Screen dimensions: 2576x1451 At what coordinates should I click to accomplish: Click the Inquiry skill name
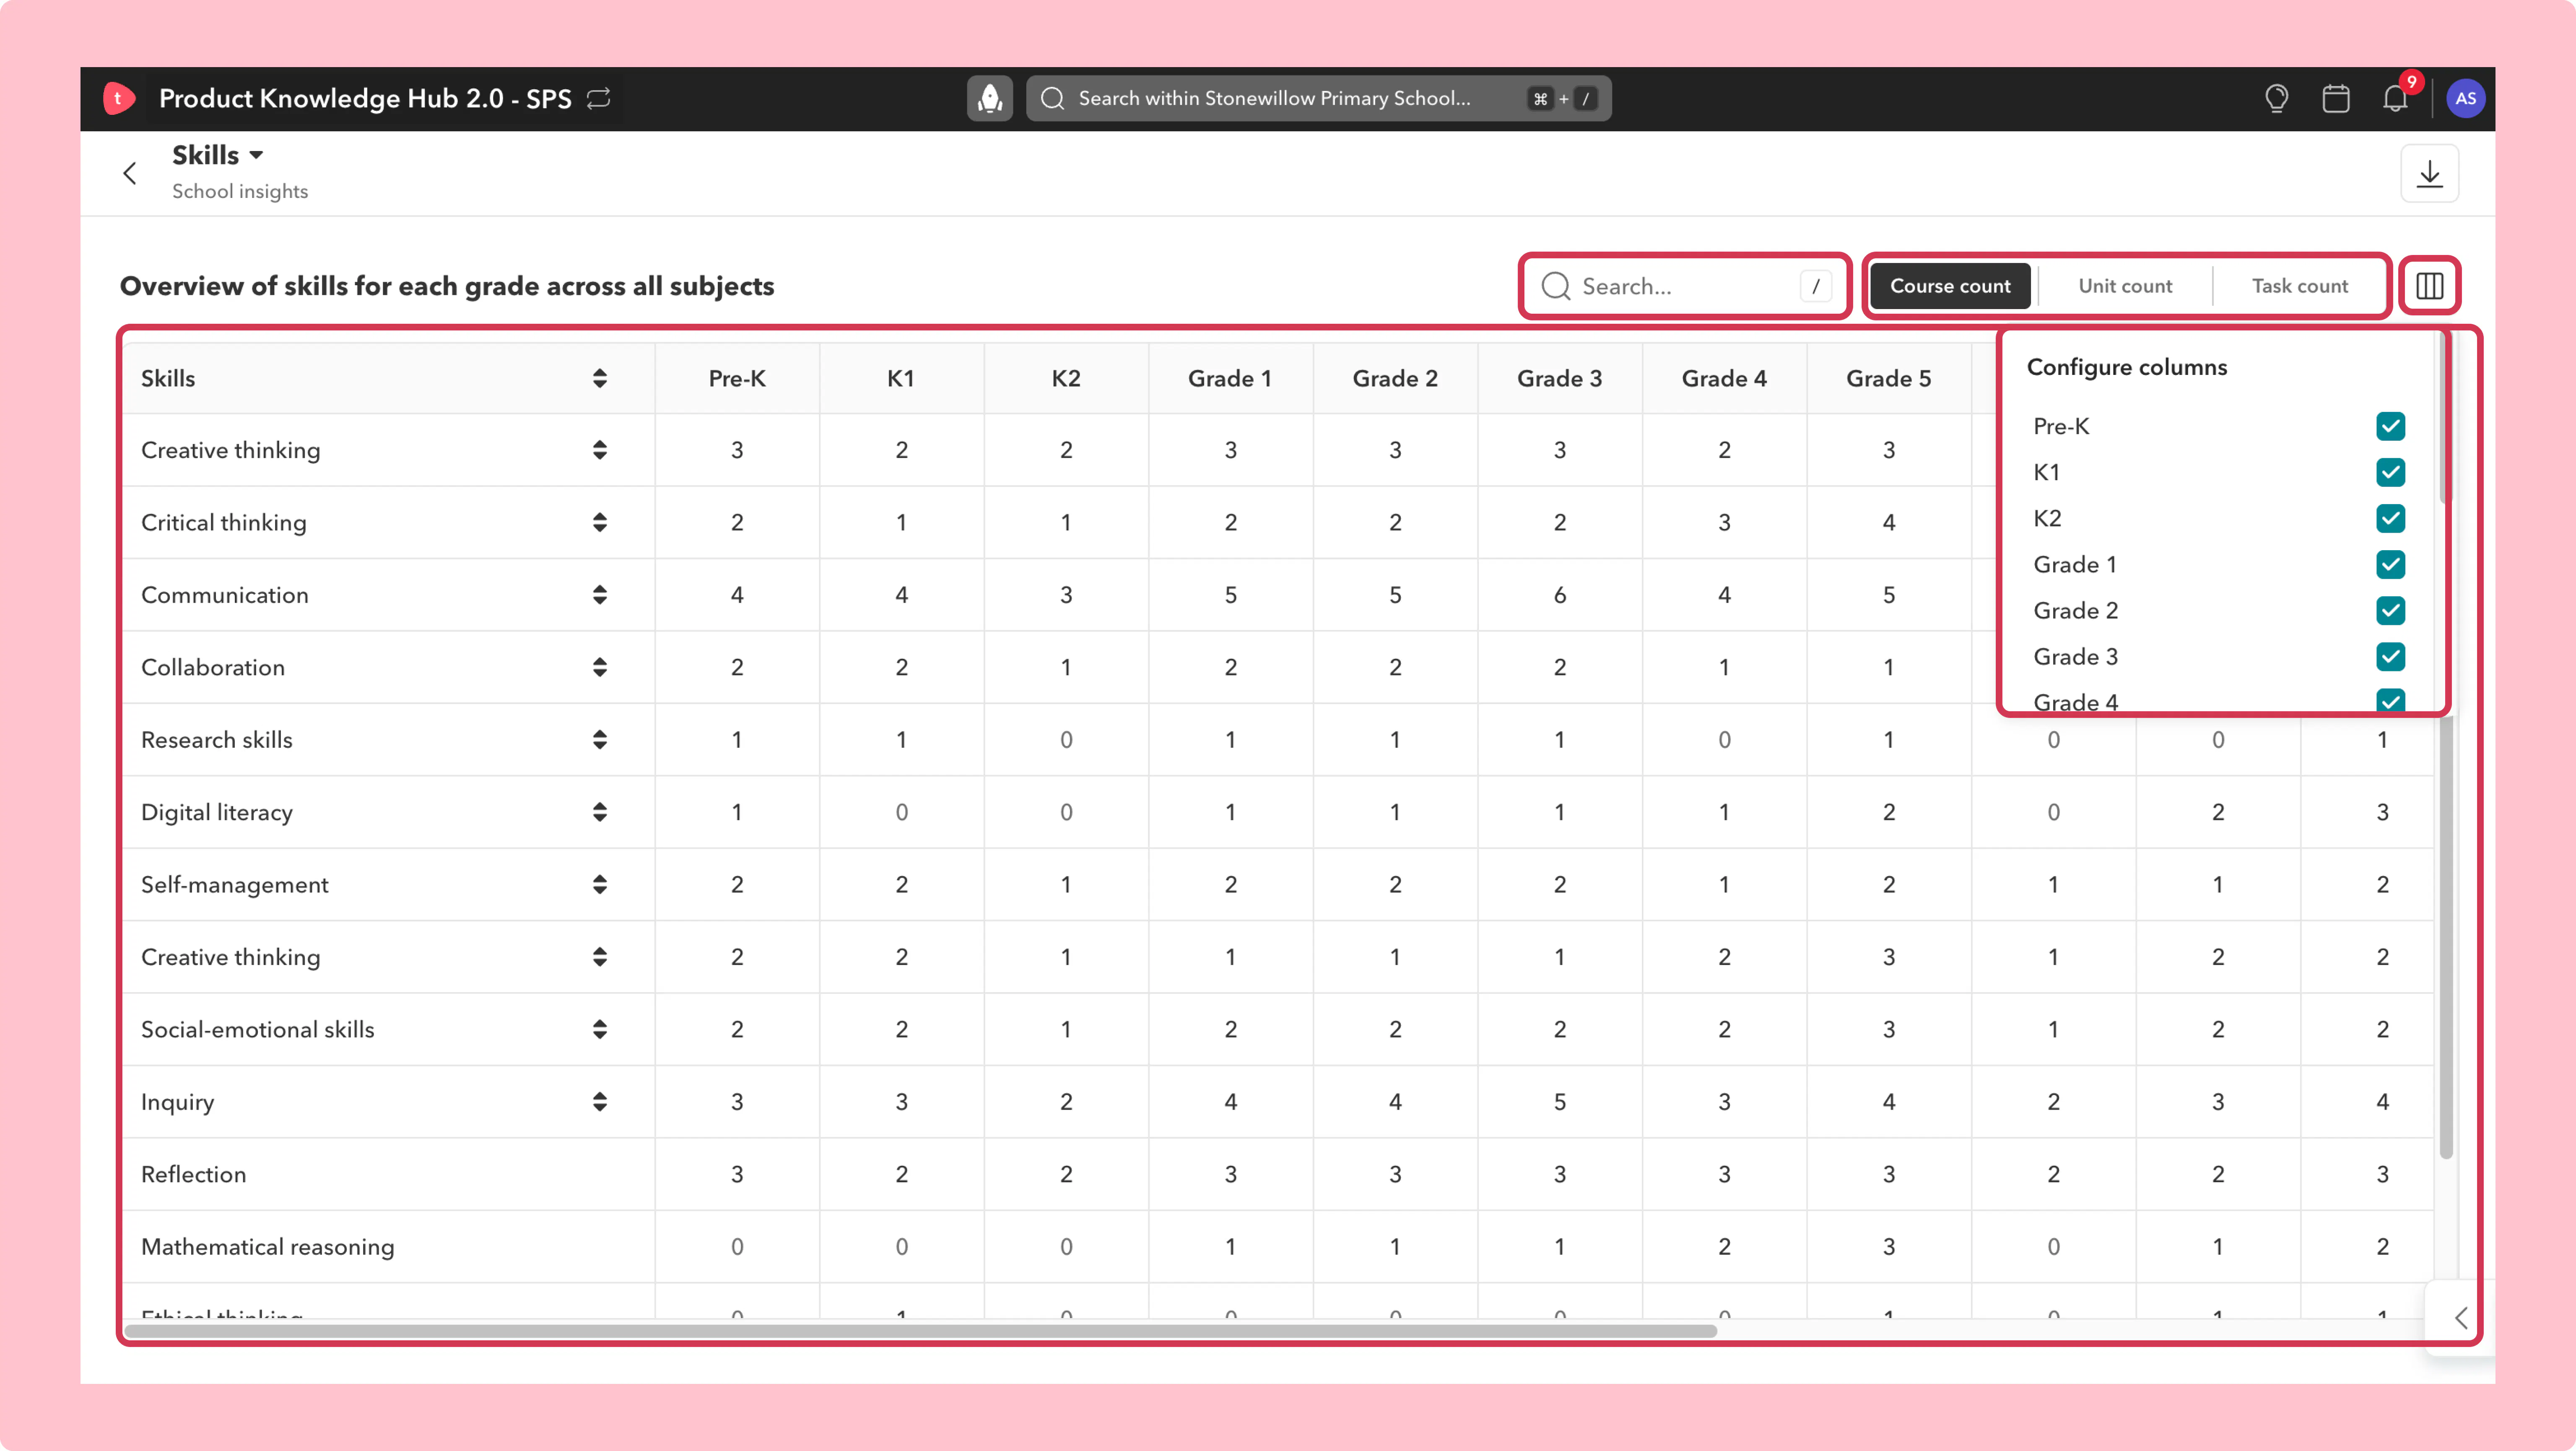pos(178,1102)
